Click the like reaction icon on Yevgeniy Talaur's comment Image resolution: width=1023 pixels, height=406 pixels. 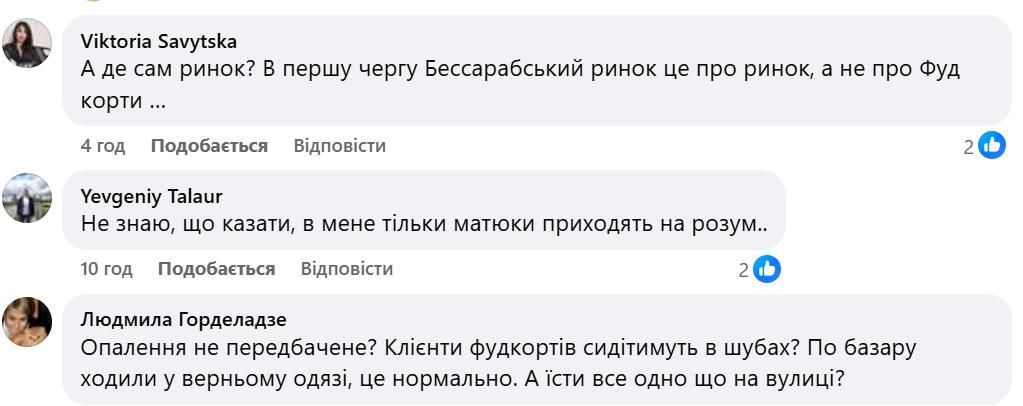tap(767, 269)
